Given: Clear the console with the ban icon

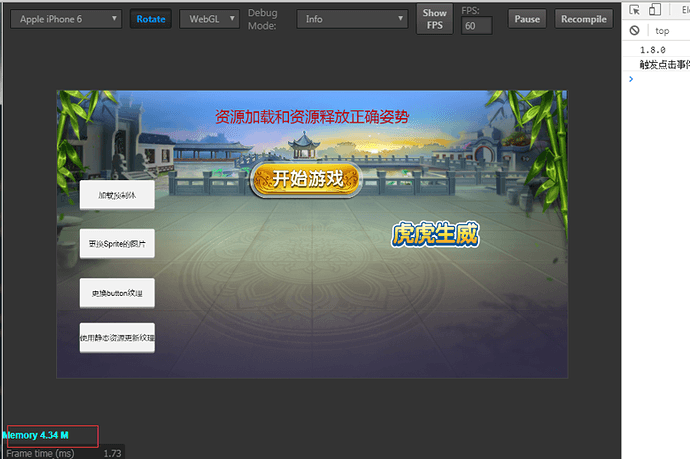Looking at the screenshot, I should coord(634,30).
